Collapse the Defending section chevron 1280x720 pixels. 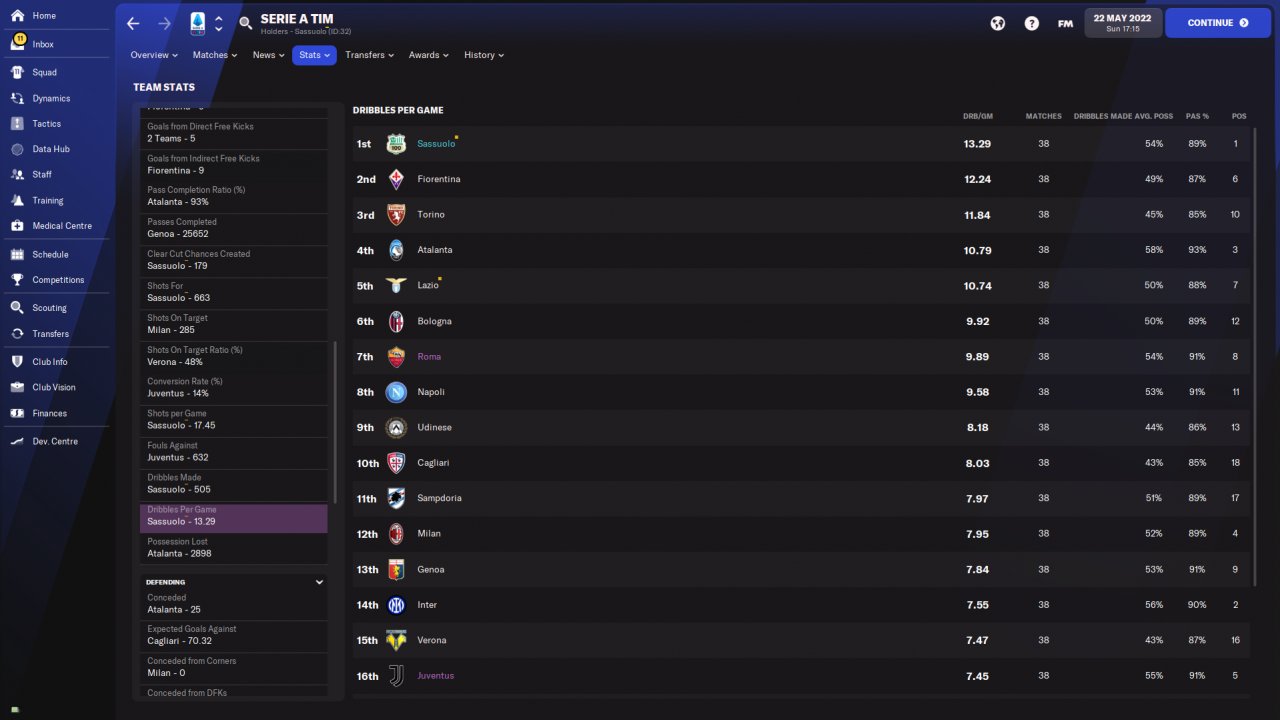point(319,582)
